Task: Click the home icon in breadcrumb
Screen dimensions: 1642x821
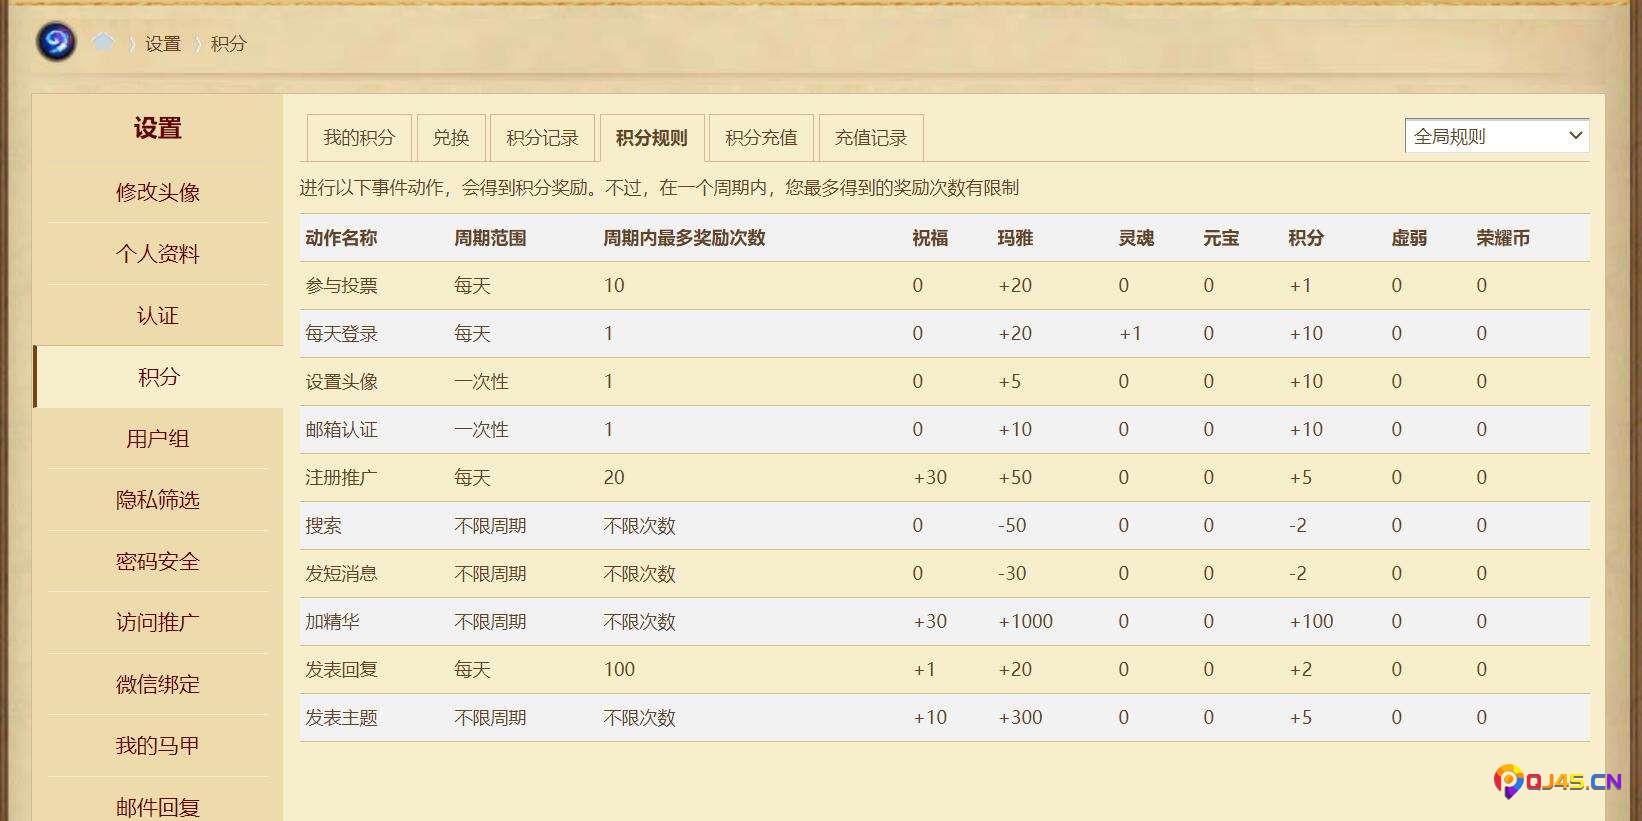Action: click(x=103, y=43)
